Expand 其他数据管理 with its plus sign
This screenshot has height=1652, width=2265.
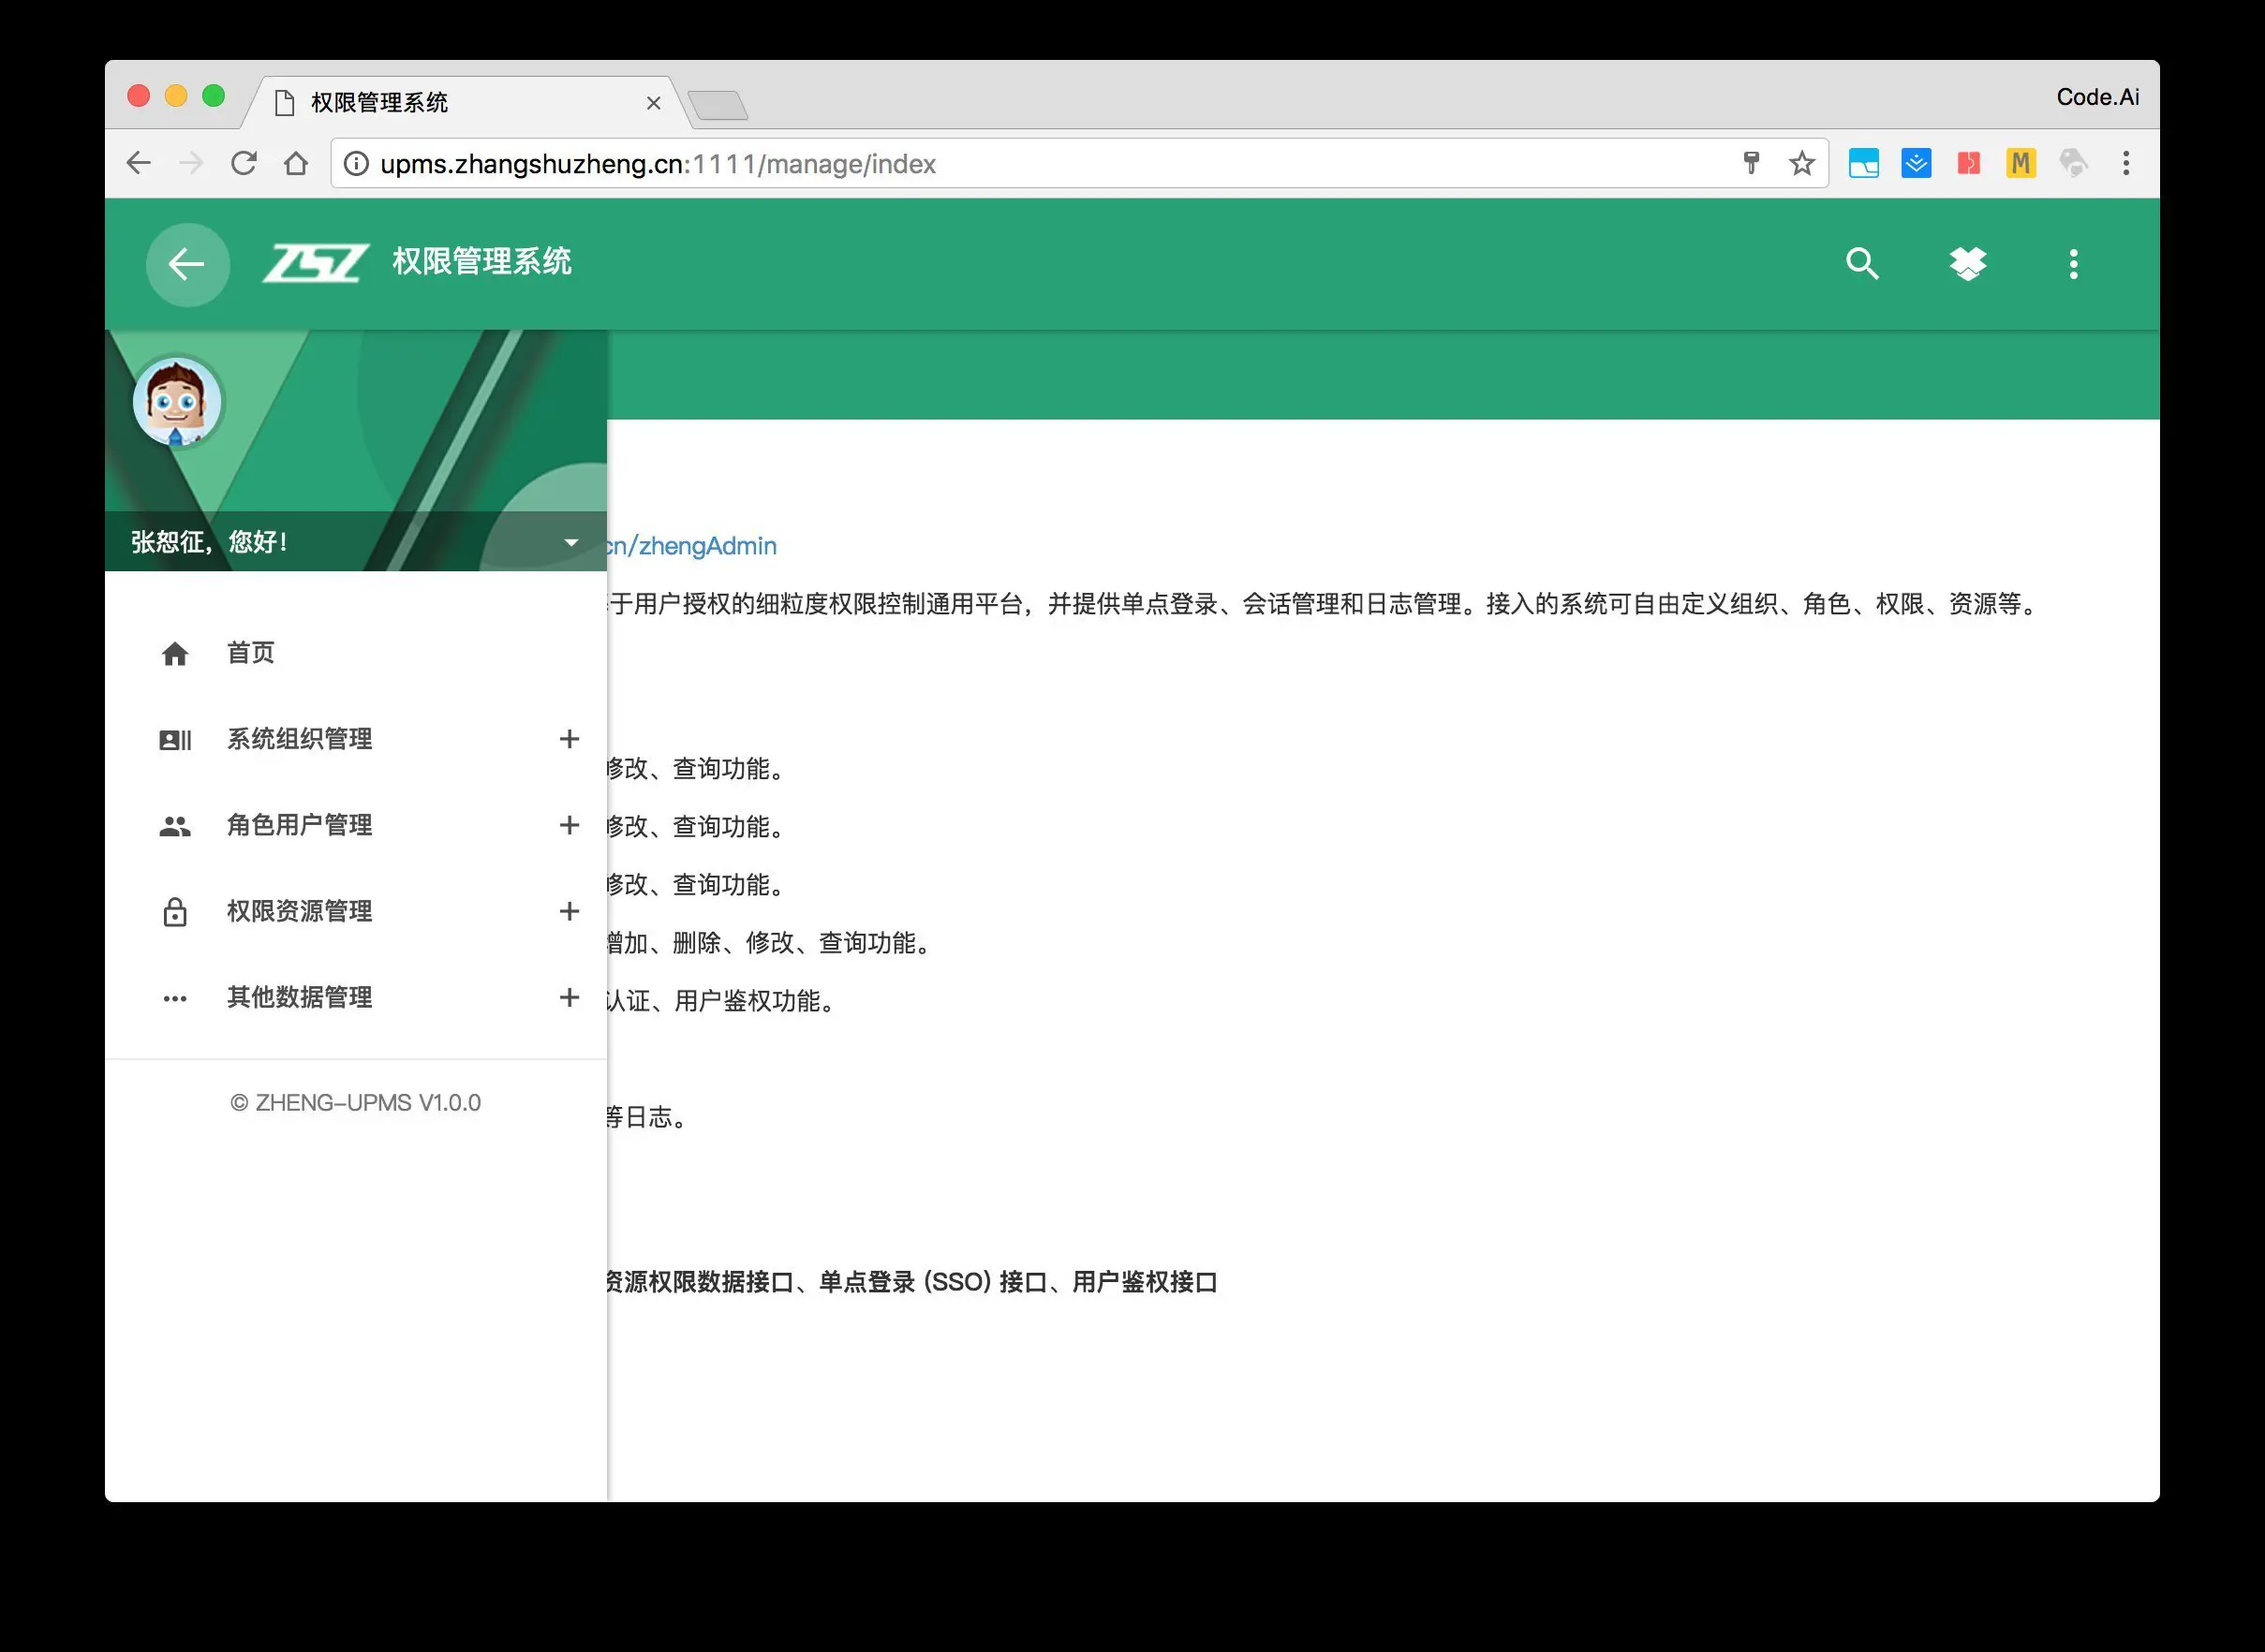[569, 997]
